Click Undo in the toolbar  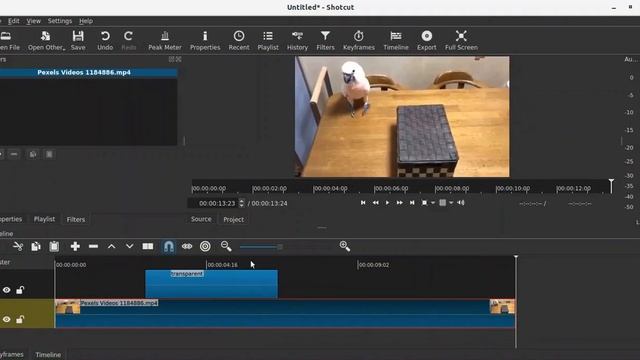105,40
